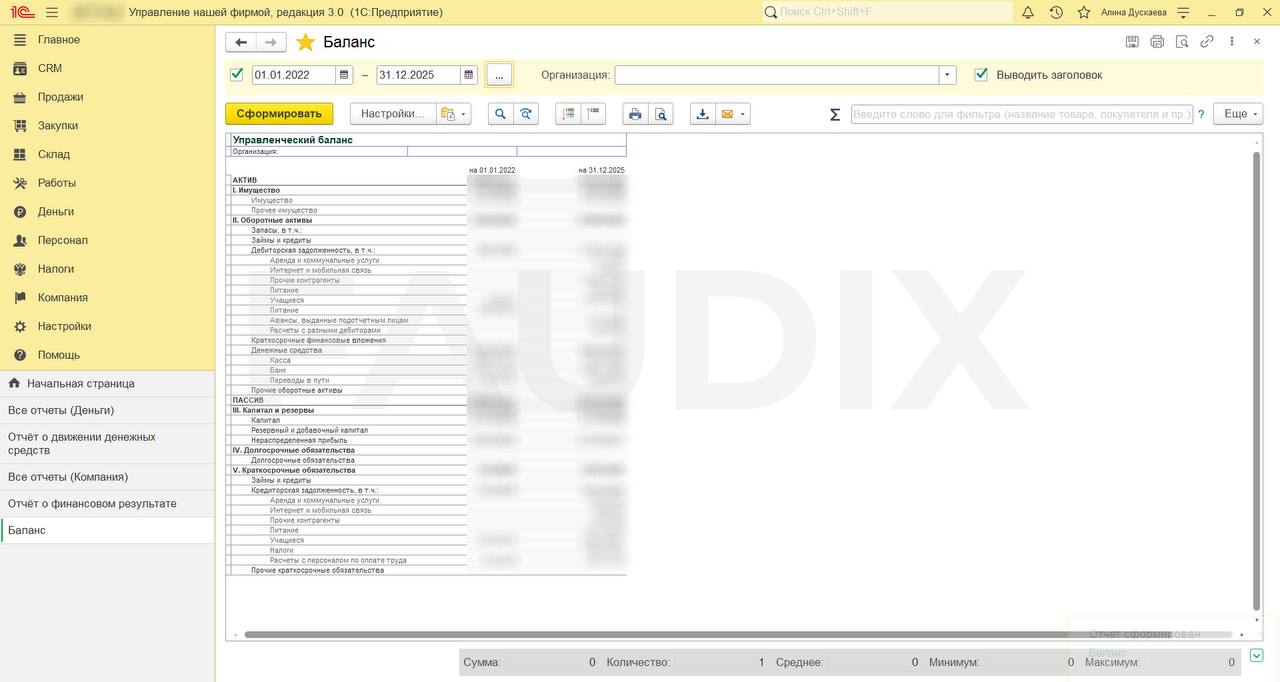Open the Организация dropdown arrow
The image size is (1280, 682).
(947, 75)
